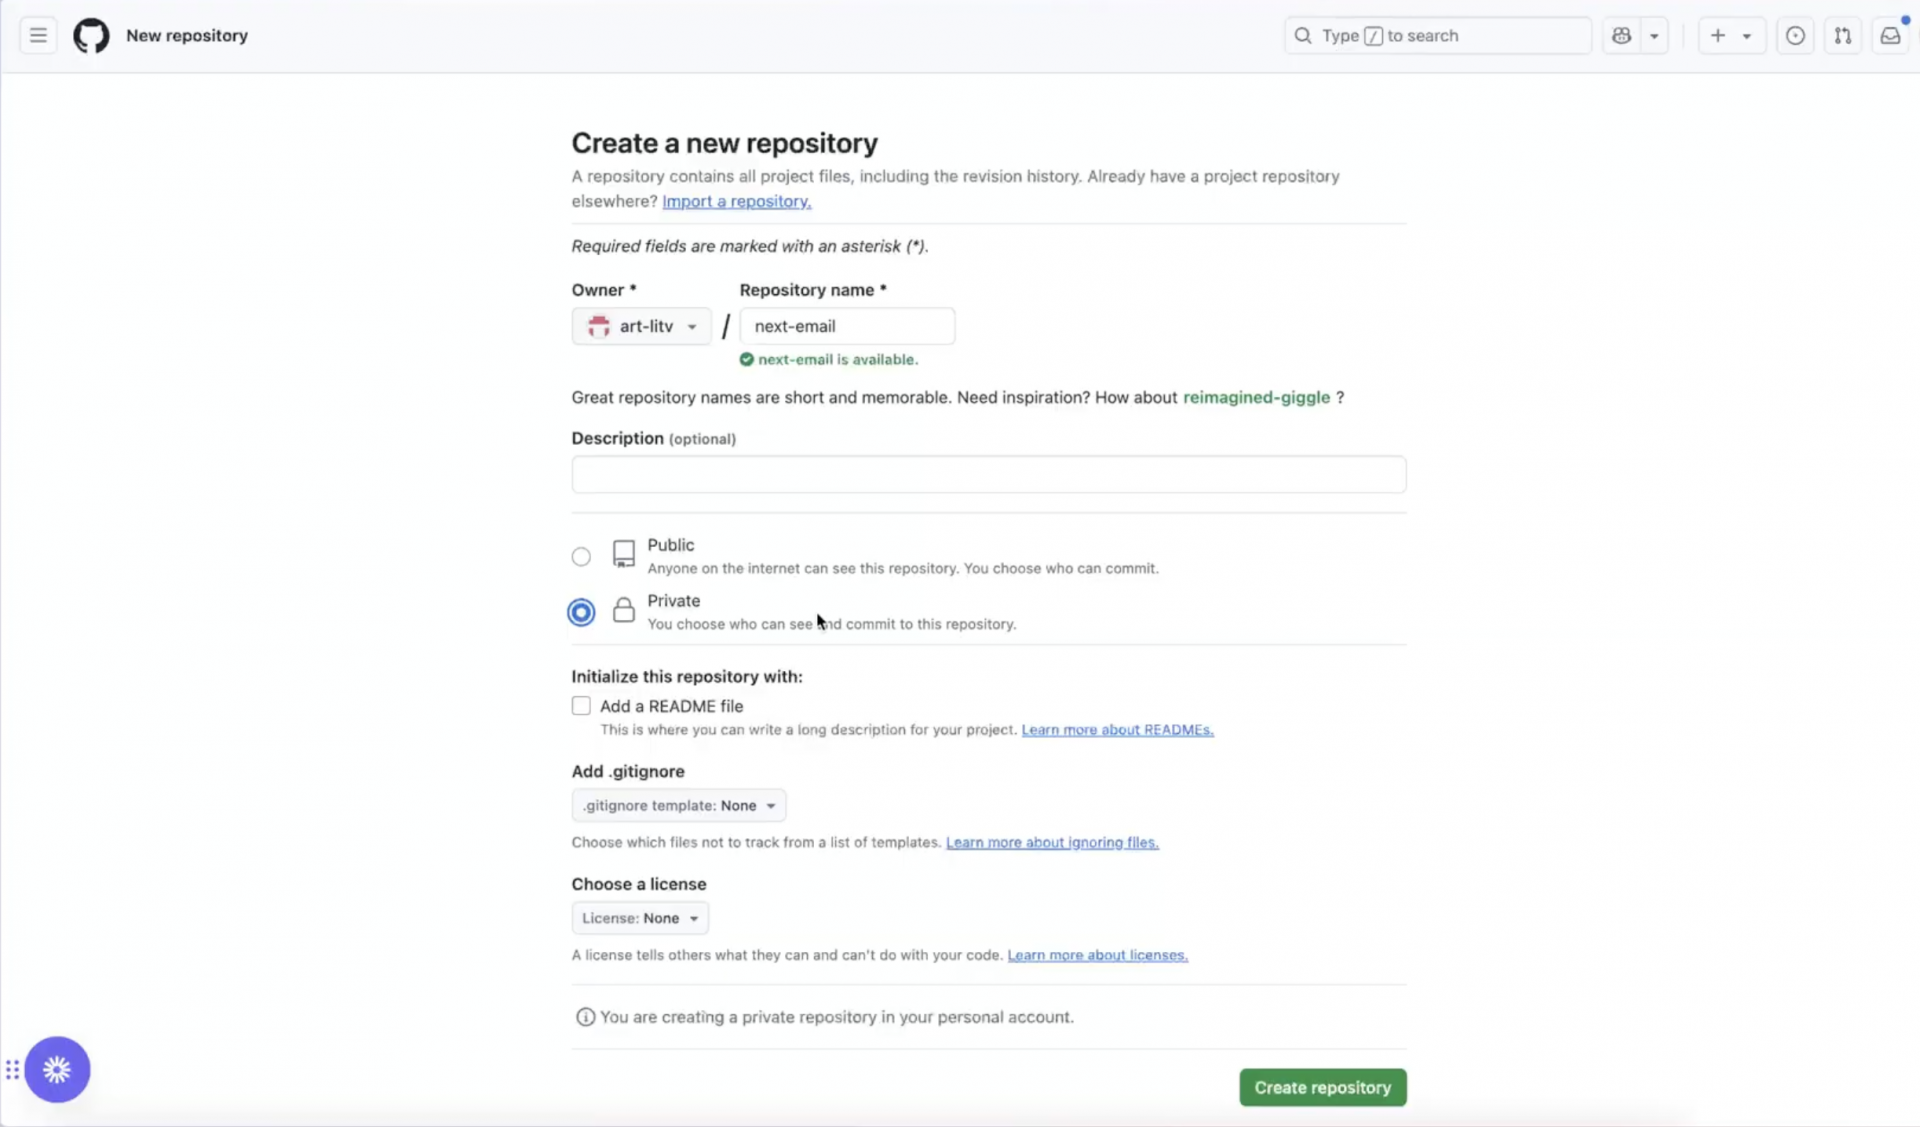1920x1127 pixels.
Task: Click the Import a repository link
Action: (736, 201)
